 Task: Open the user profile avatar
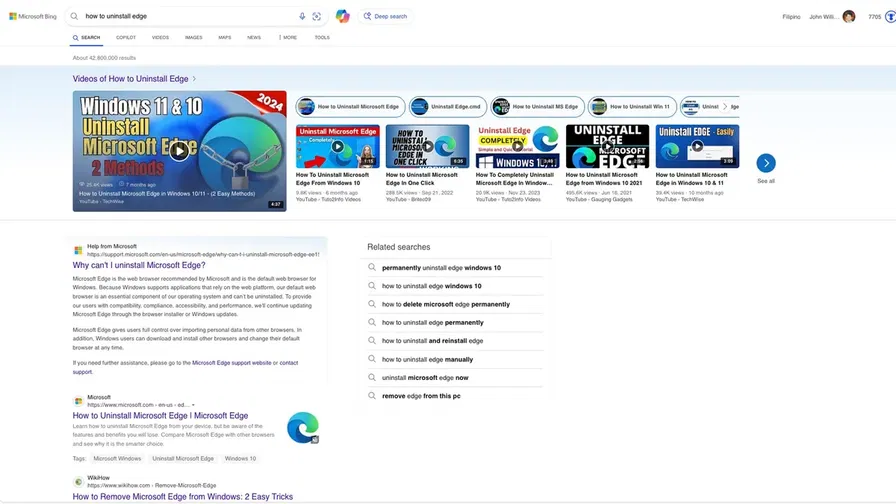849,16
